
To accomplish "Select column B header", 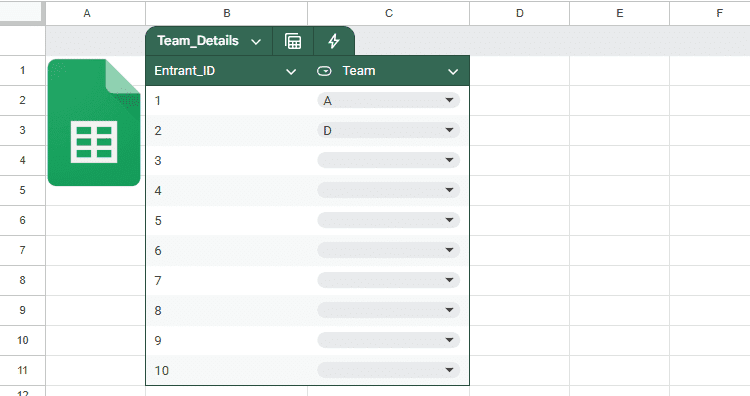I will coord(227,13).
